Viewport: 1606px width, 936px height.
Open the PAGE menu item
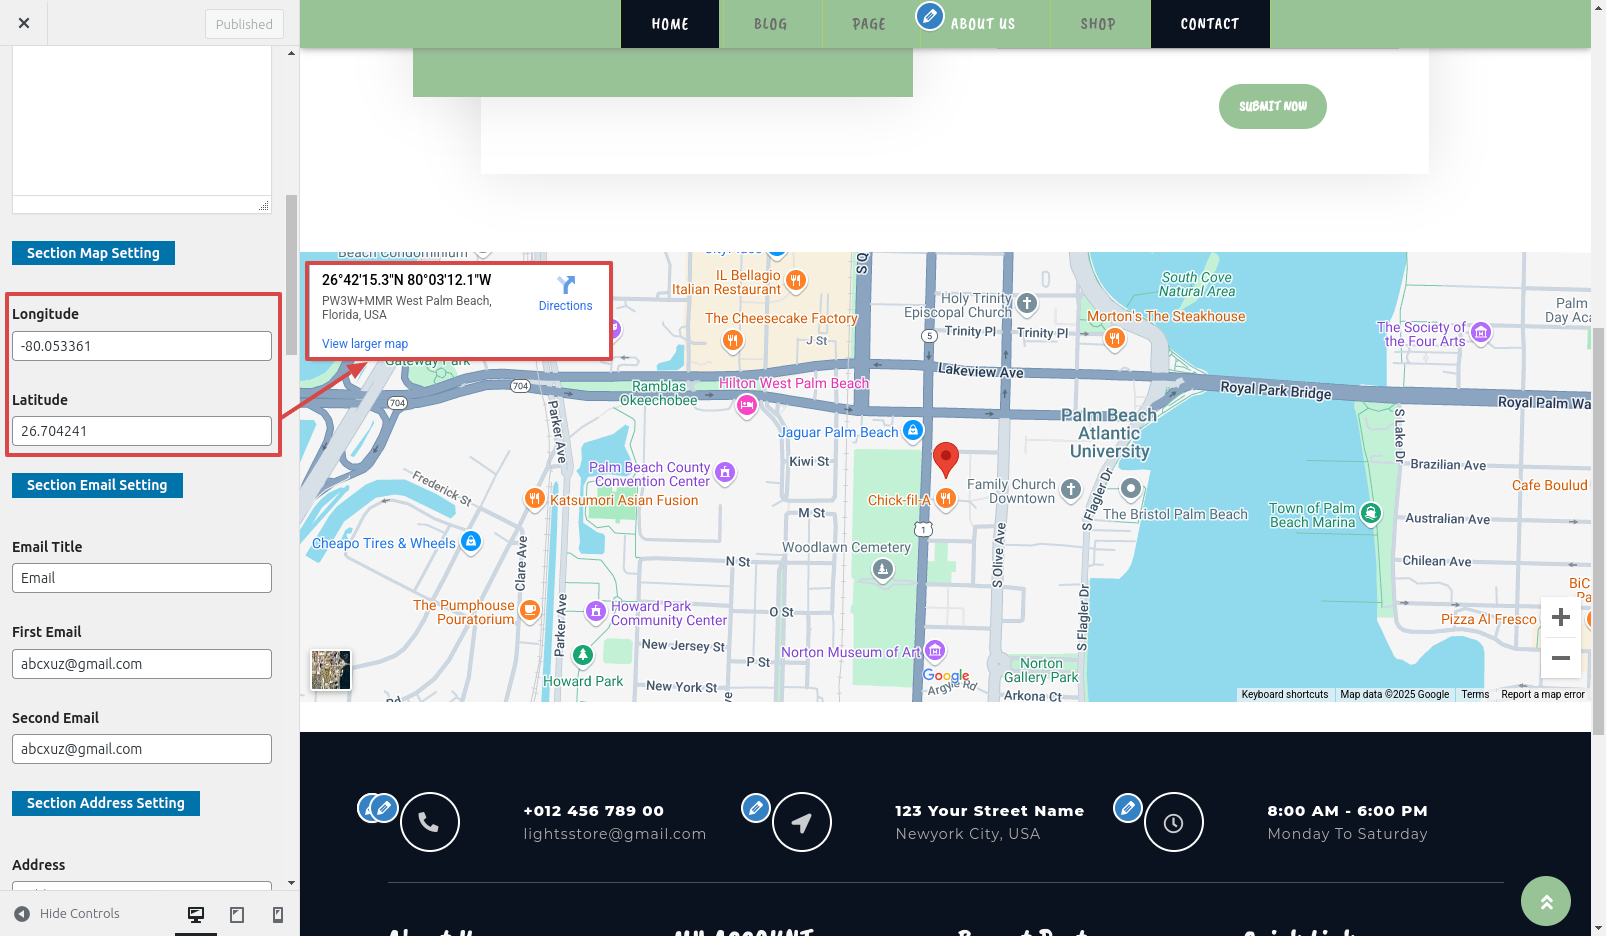(869, 24)
